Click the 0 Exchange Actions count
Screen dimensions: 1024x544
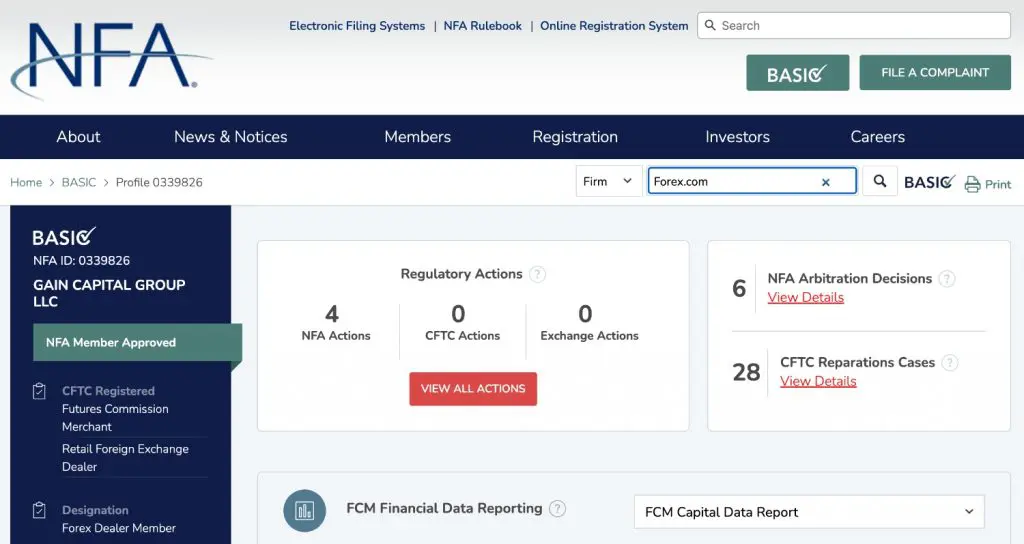[585, 313]
